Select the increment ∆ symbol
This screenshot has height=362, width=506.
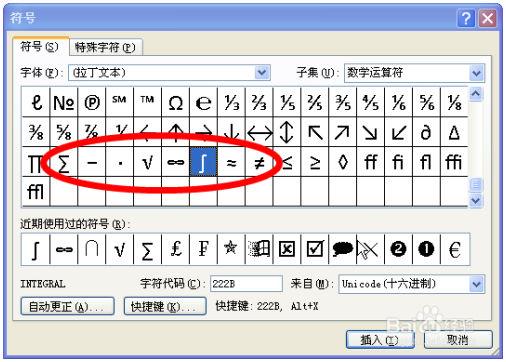coord(454,132)
